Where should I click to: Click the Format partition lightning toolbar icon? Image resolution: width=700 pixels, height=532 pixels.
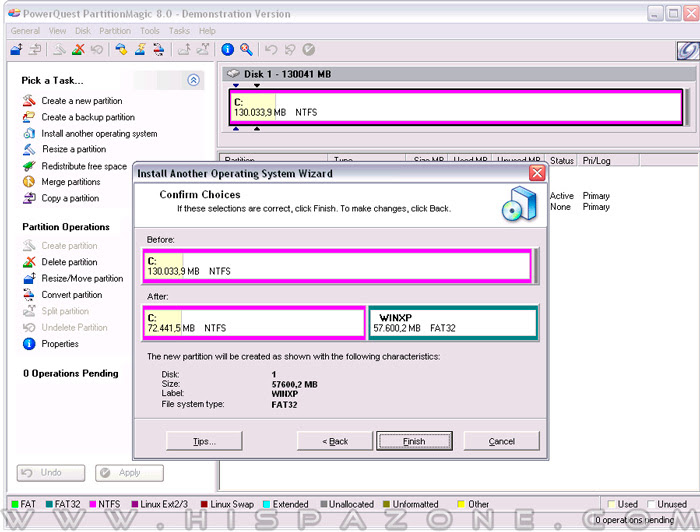pyautogui.click(x=140, y=49)
